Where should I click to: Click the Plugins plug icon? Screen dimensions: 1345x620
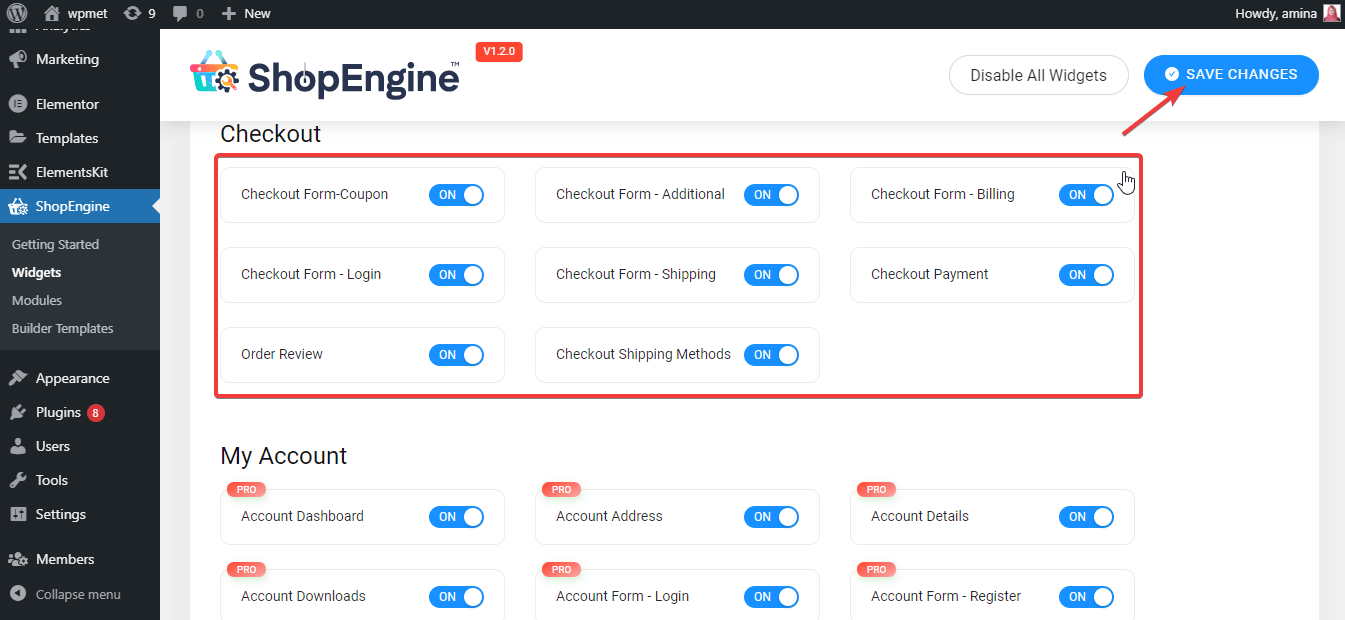coord(18,412)
